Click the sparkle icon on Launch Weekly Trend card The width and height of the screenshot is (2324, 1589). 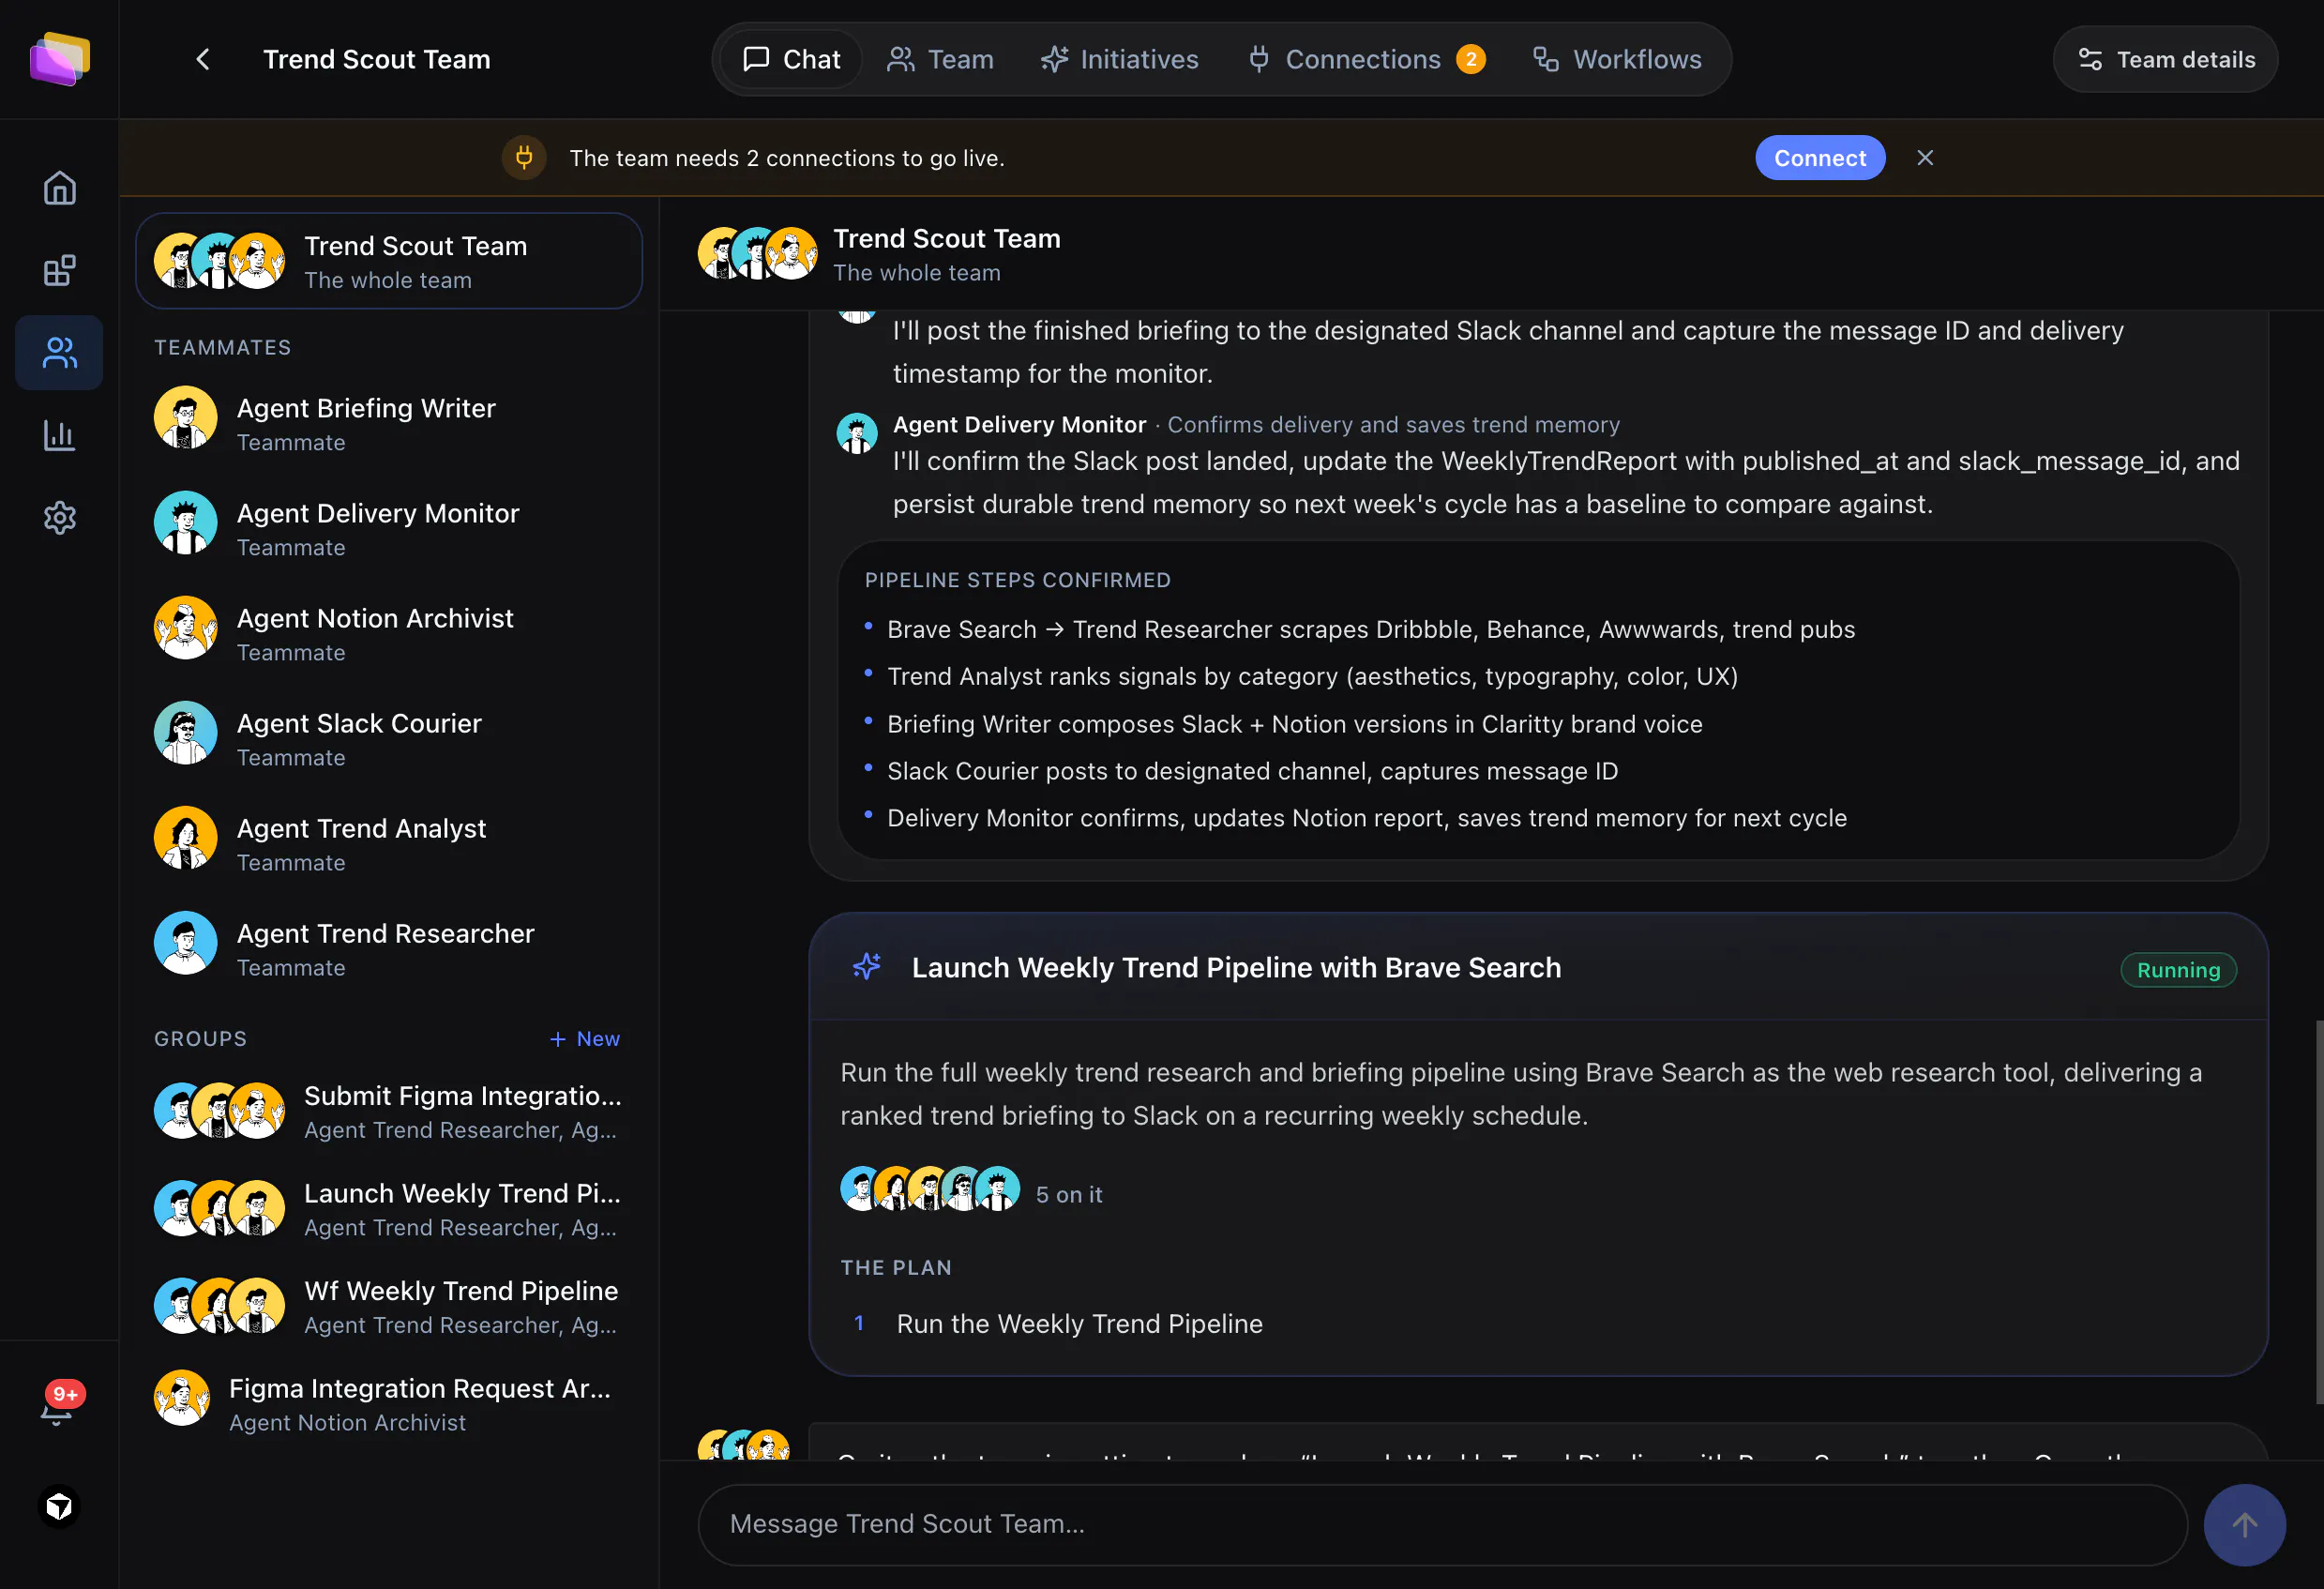tap(867, 966)
